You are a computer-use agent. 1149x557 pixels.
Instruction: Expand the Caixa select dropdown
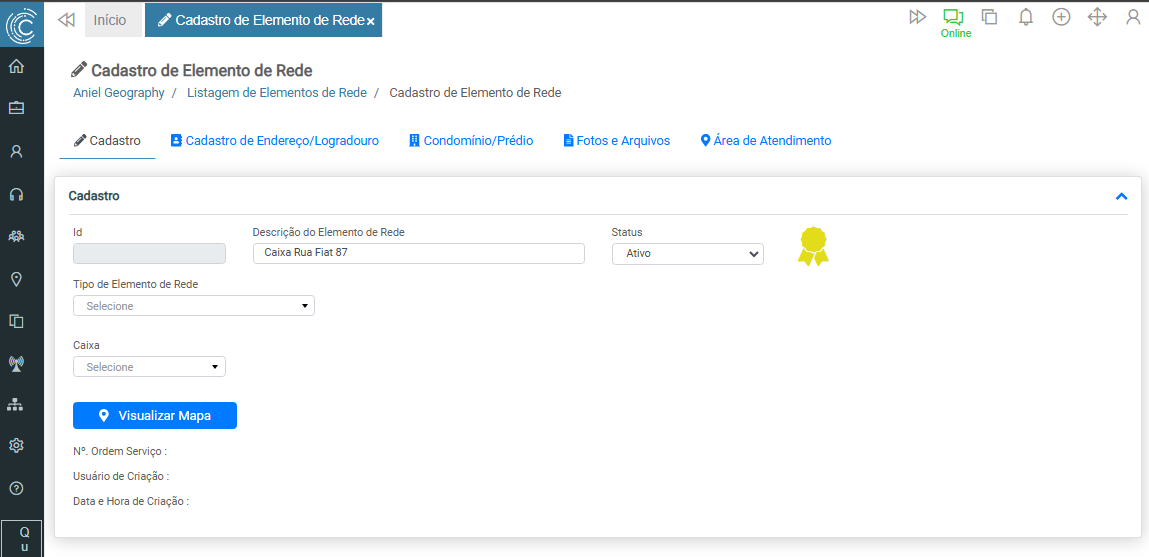click(x=149, y=367)
